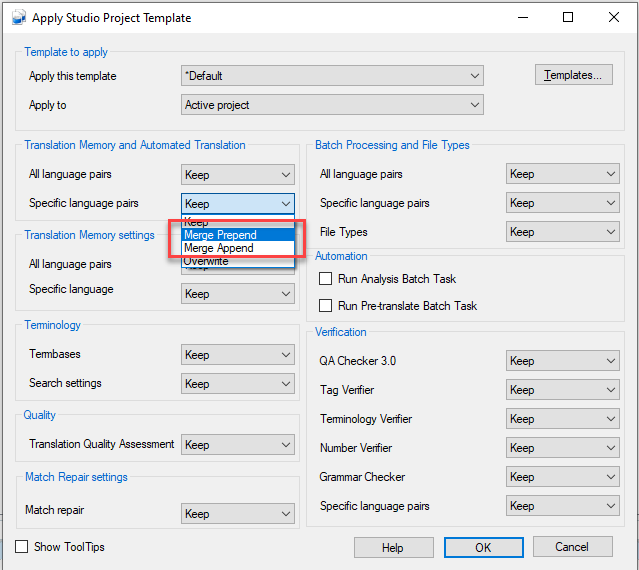
Task: Select Merge Append from the dropdown list
Action: click(x=238, y=248)
